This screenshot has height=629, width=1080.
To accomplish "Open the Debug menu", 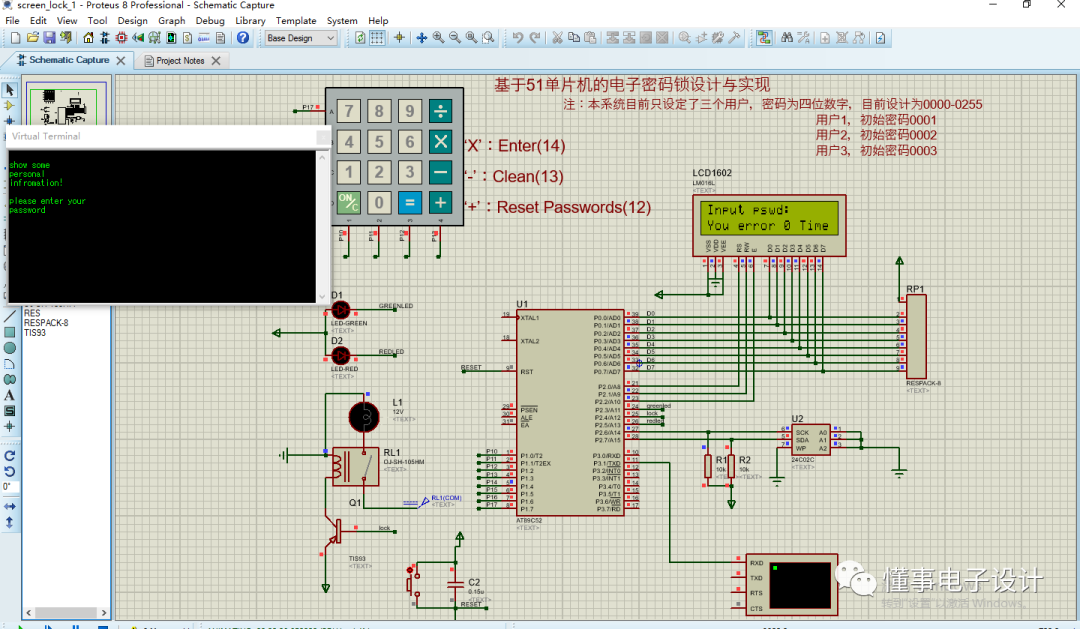I will (210, 20).
